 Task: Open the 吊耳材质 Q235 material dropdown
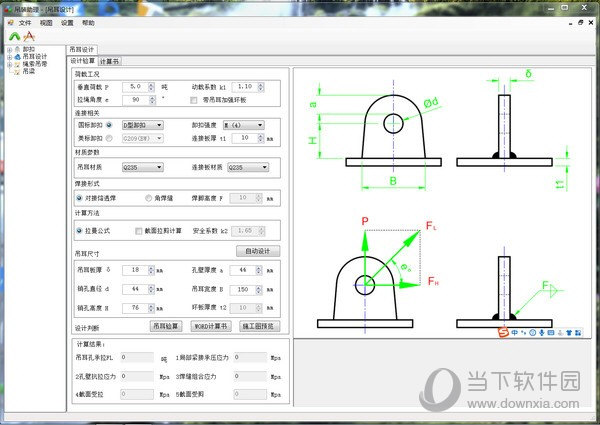pyautogui.click(x=150, y=167)
